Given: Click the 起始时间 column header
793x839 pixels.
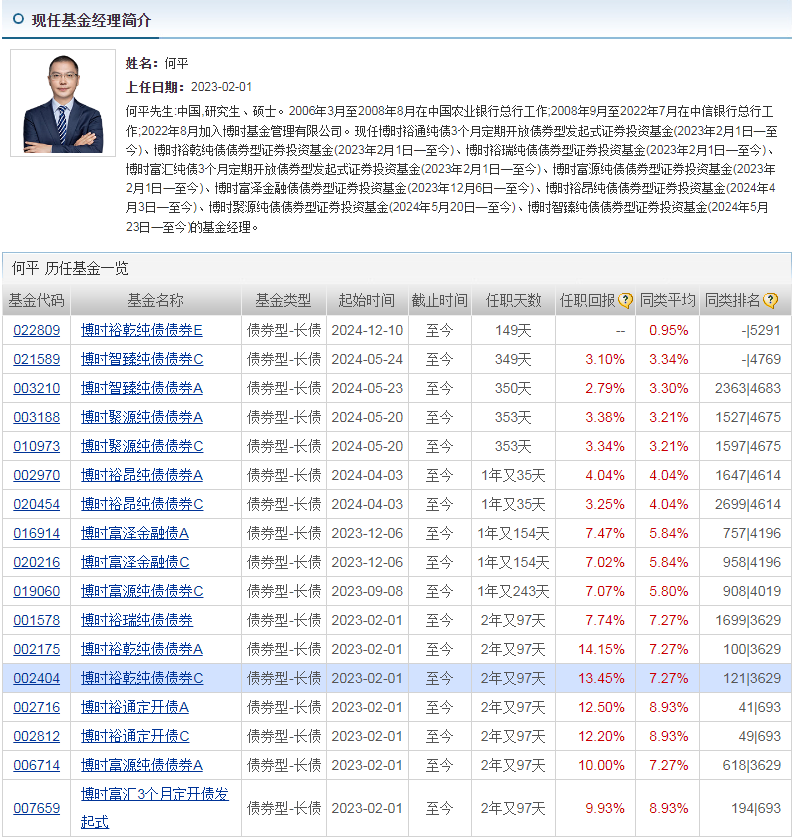Looking at the screenshot, I should click(367, 301).
